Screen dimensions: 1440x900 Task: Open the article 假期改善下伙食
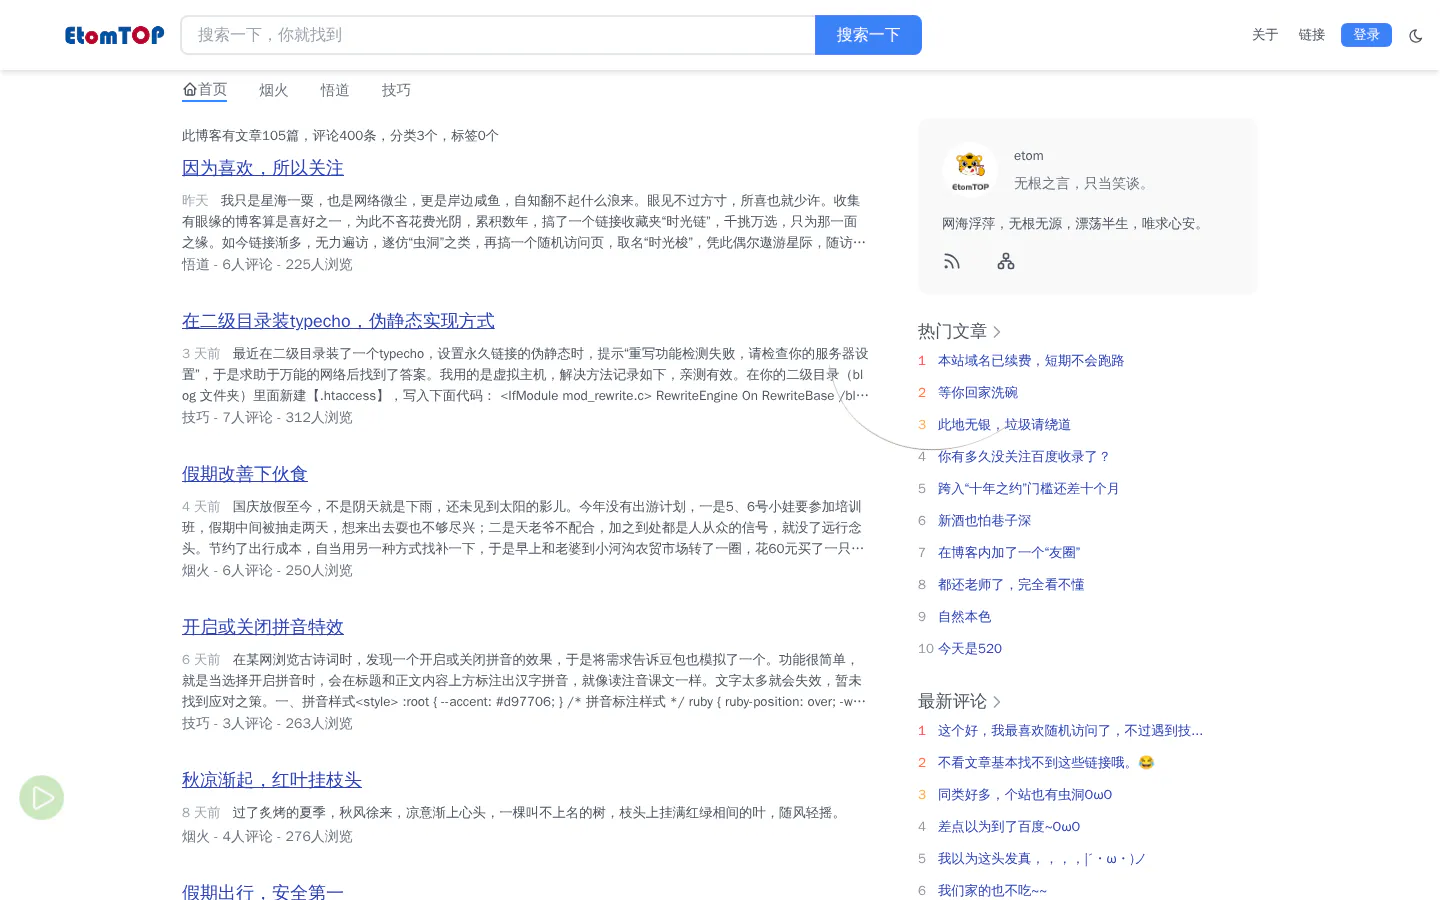pos(245,474)
